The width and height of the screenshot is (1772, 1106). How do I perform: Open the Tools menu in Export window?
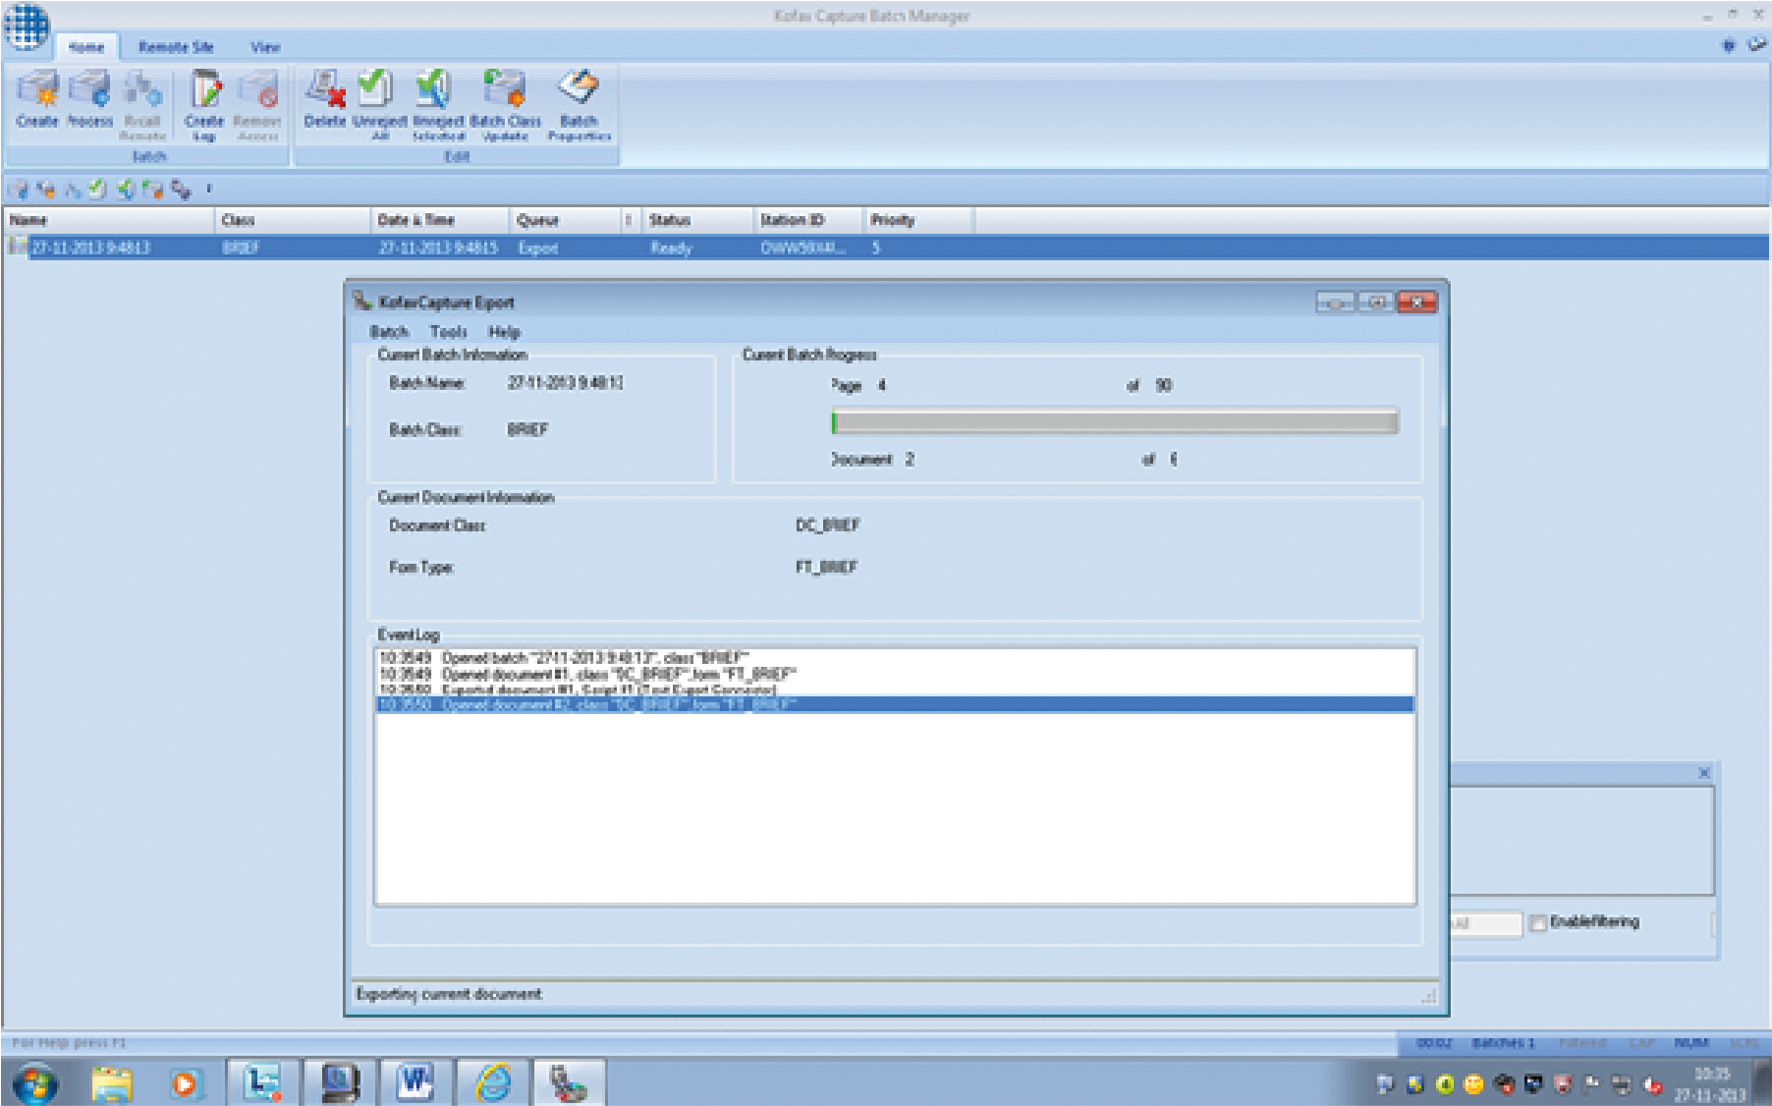[448, 332]
